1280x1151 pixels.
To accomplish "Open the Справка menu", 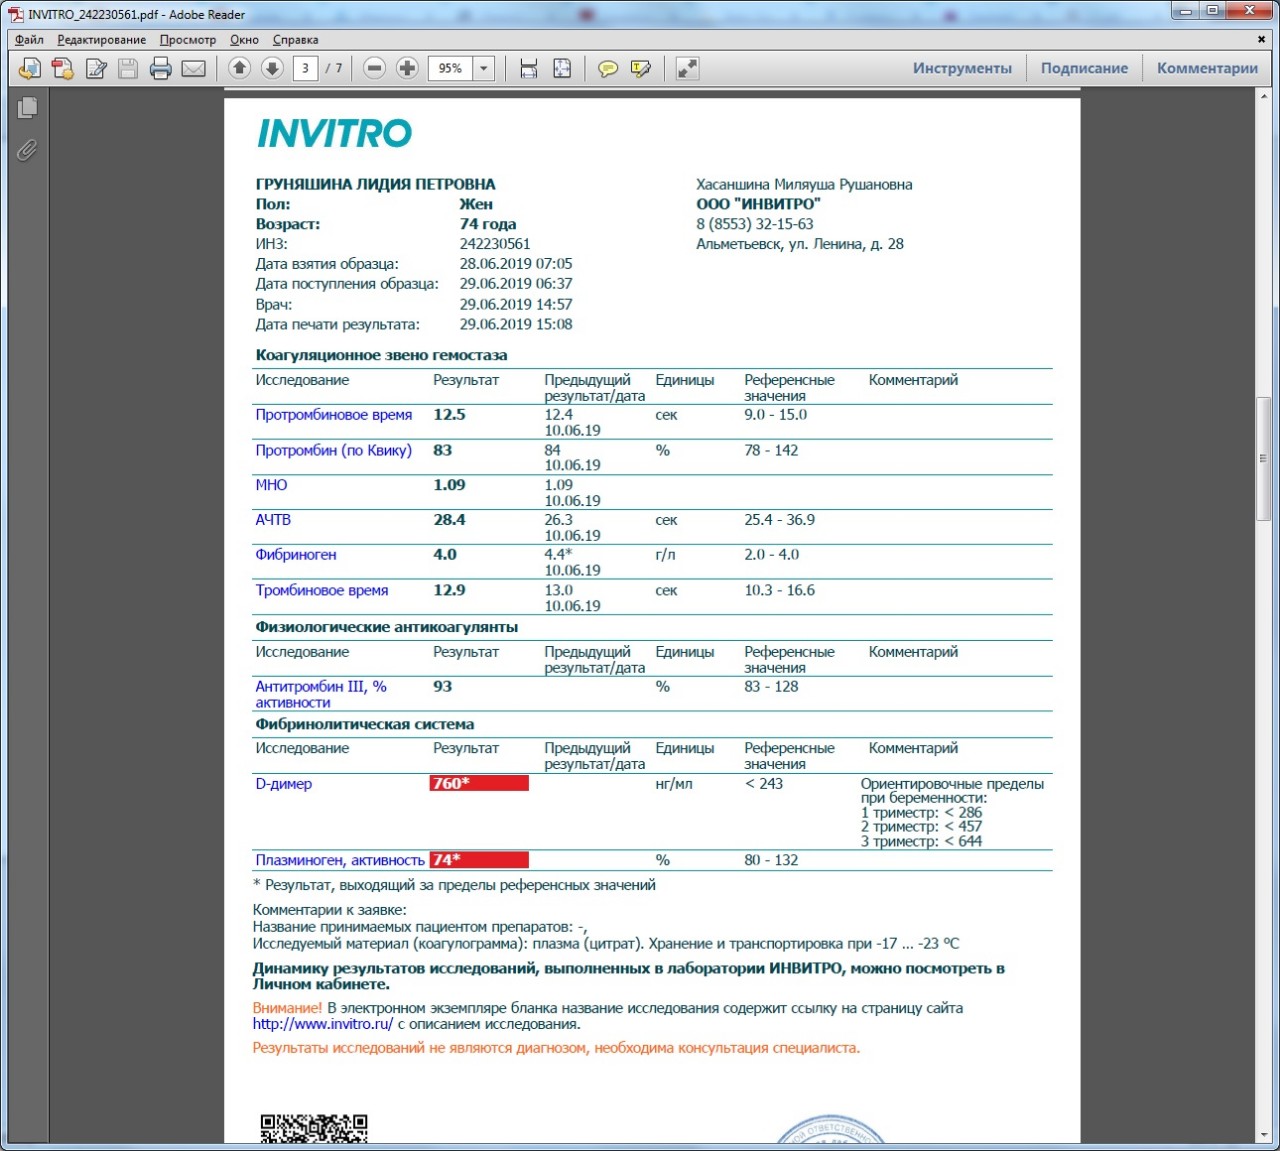I will (x=295, y=40).
